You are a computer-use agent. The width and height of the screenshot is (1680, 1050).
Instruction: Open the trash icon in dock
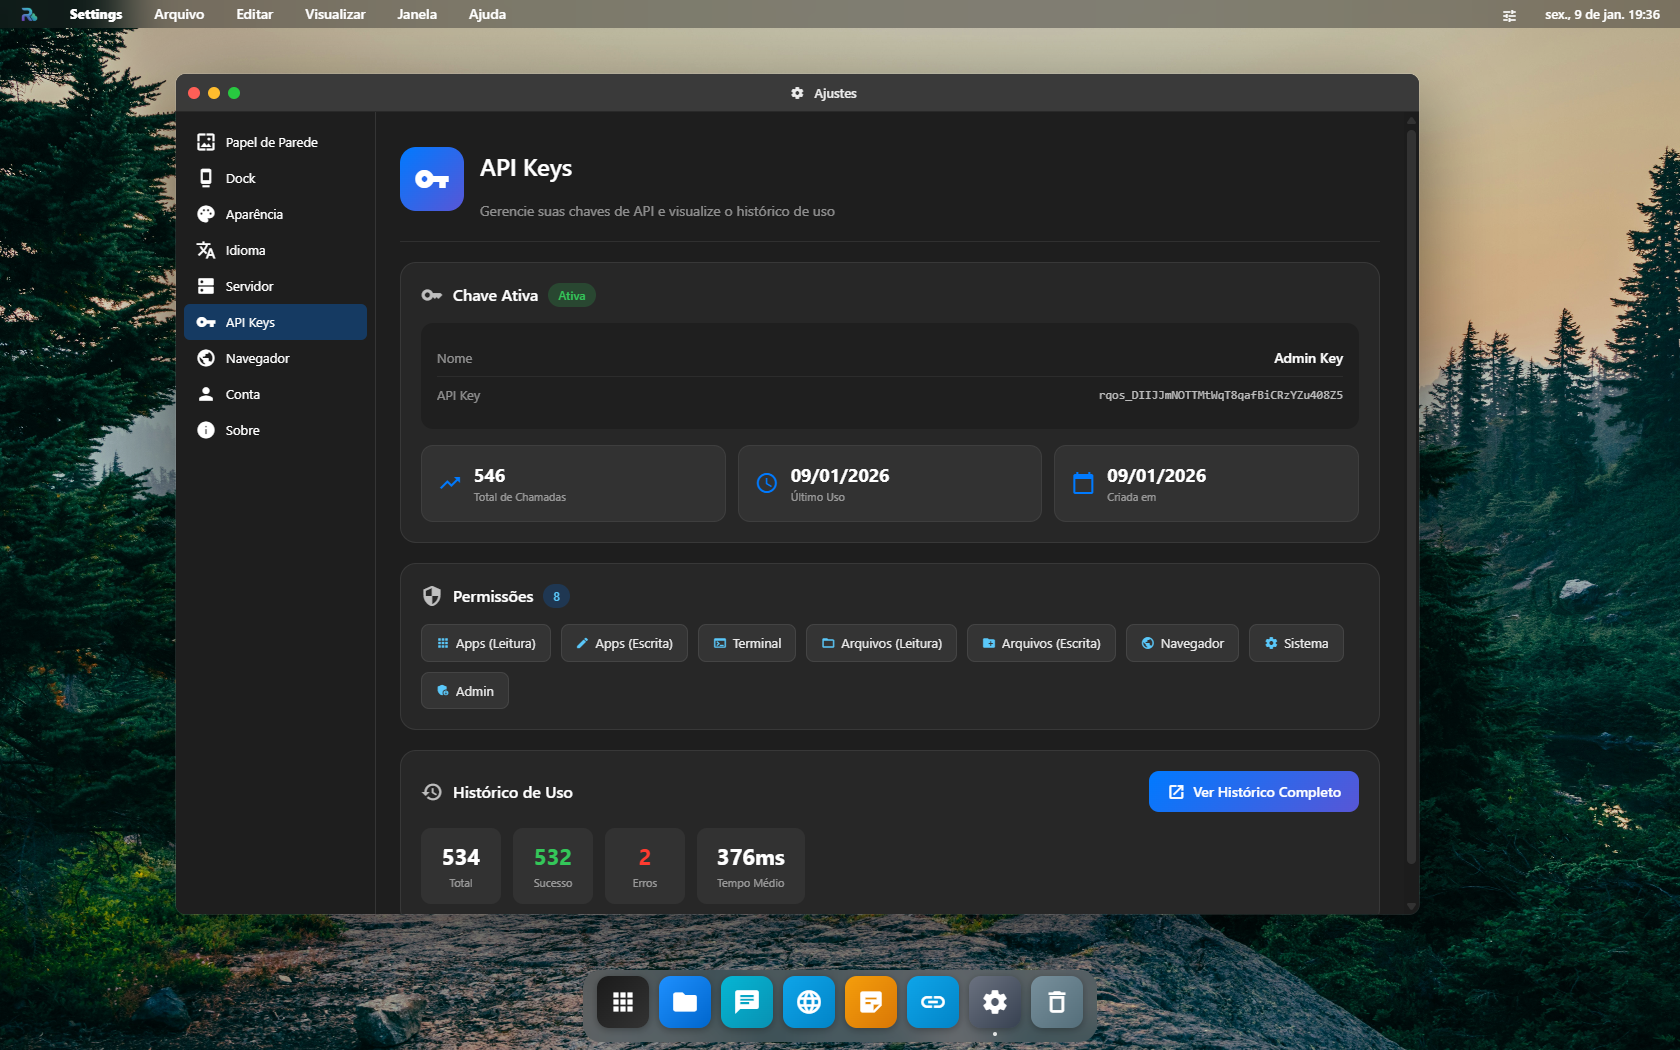click(x=1057, y=1002)
